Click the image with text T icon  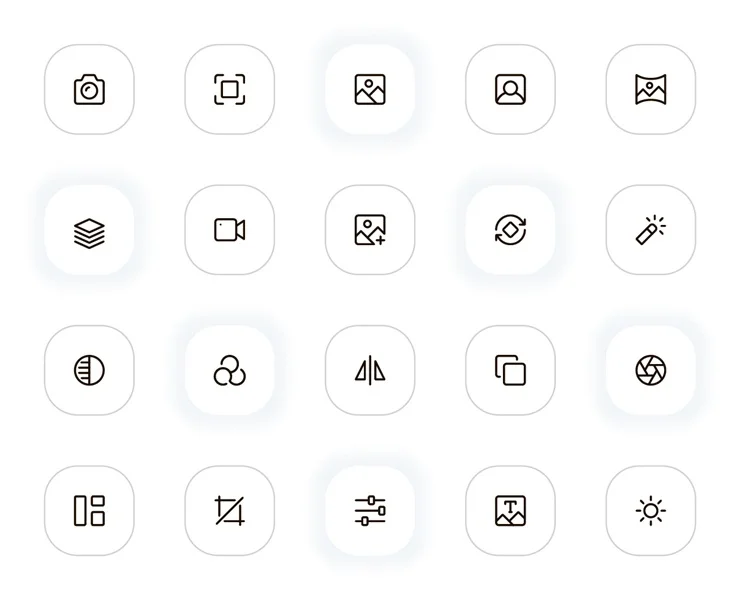[x=510, y=510]
